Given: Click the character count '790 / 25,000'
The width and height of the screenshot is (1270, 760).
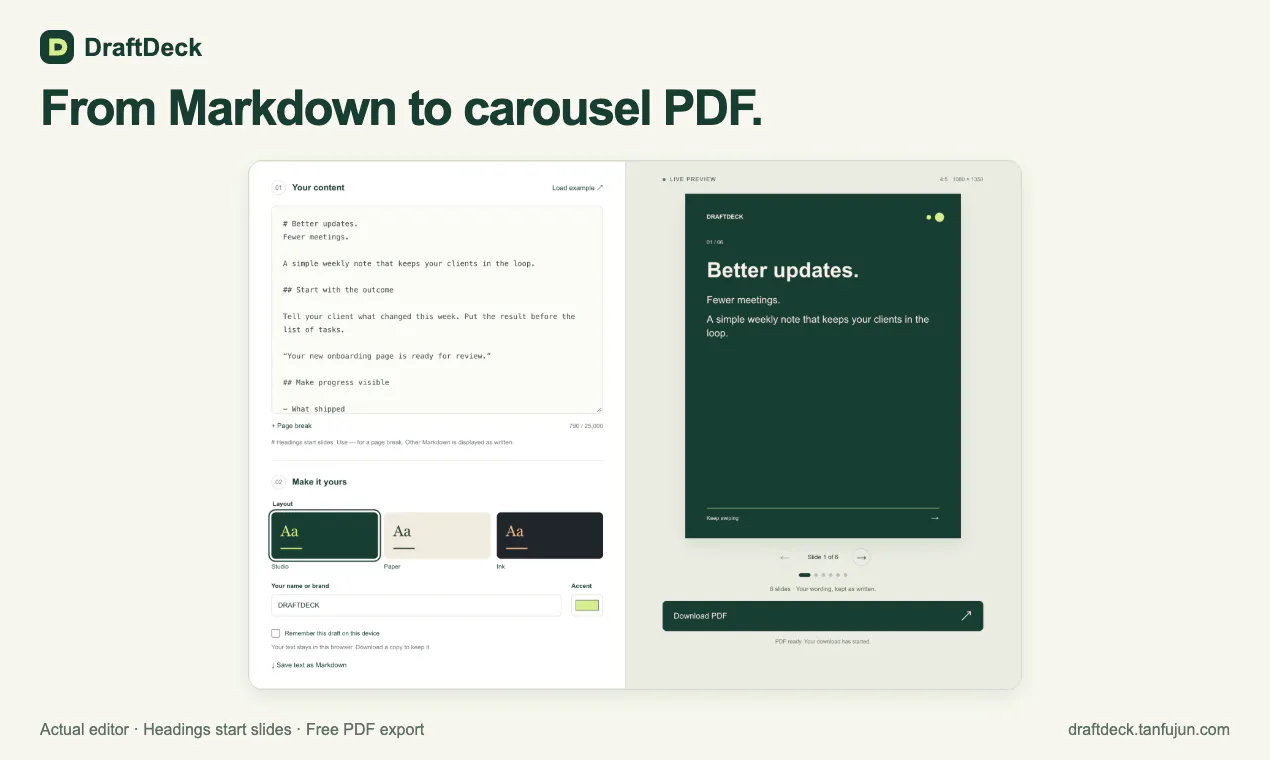Looking at the screenshot, I should 586,426.
